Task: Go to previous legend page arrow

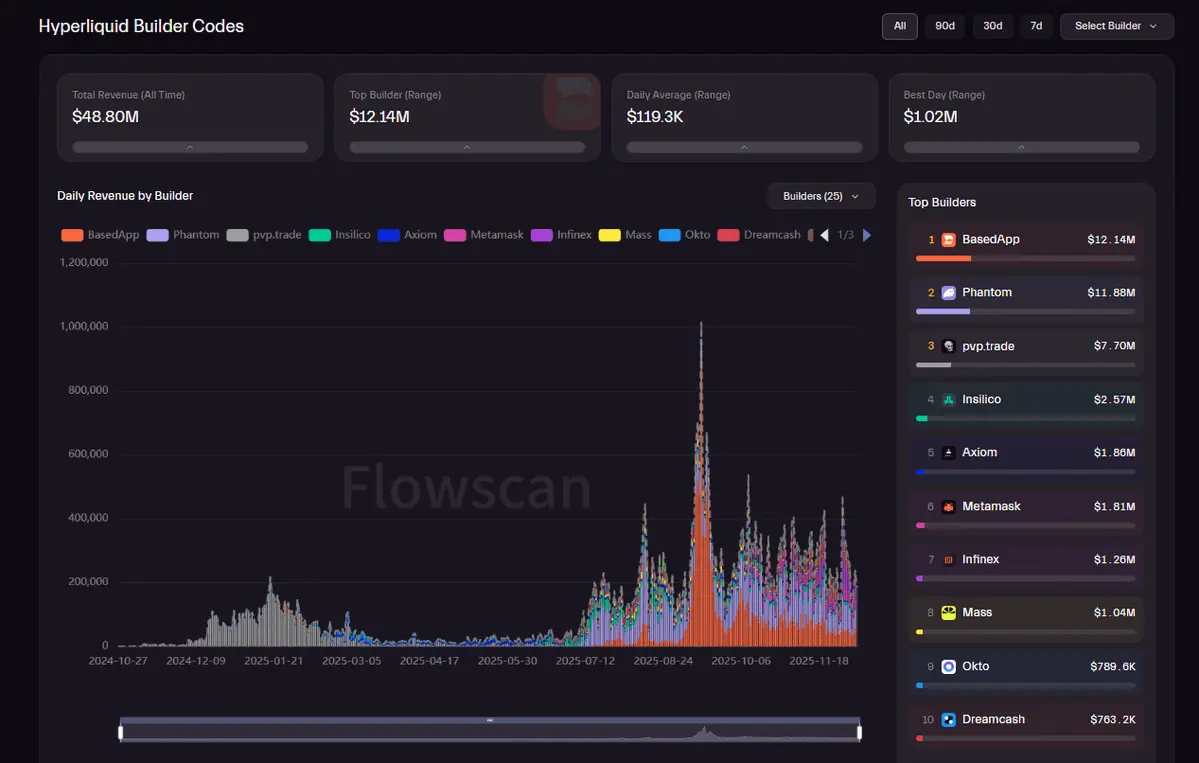Action: pyautogui.click(x=824, y=235)
